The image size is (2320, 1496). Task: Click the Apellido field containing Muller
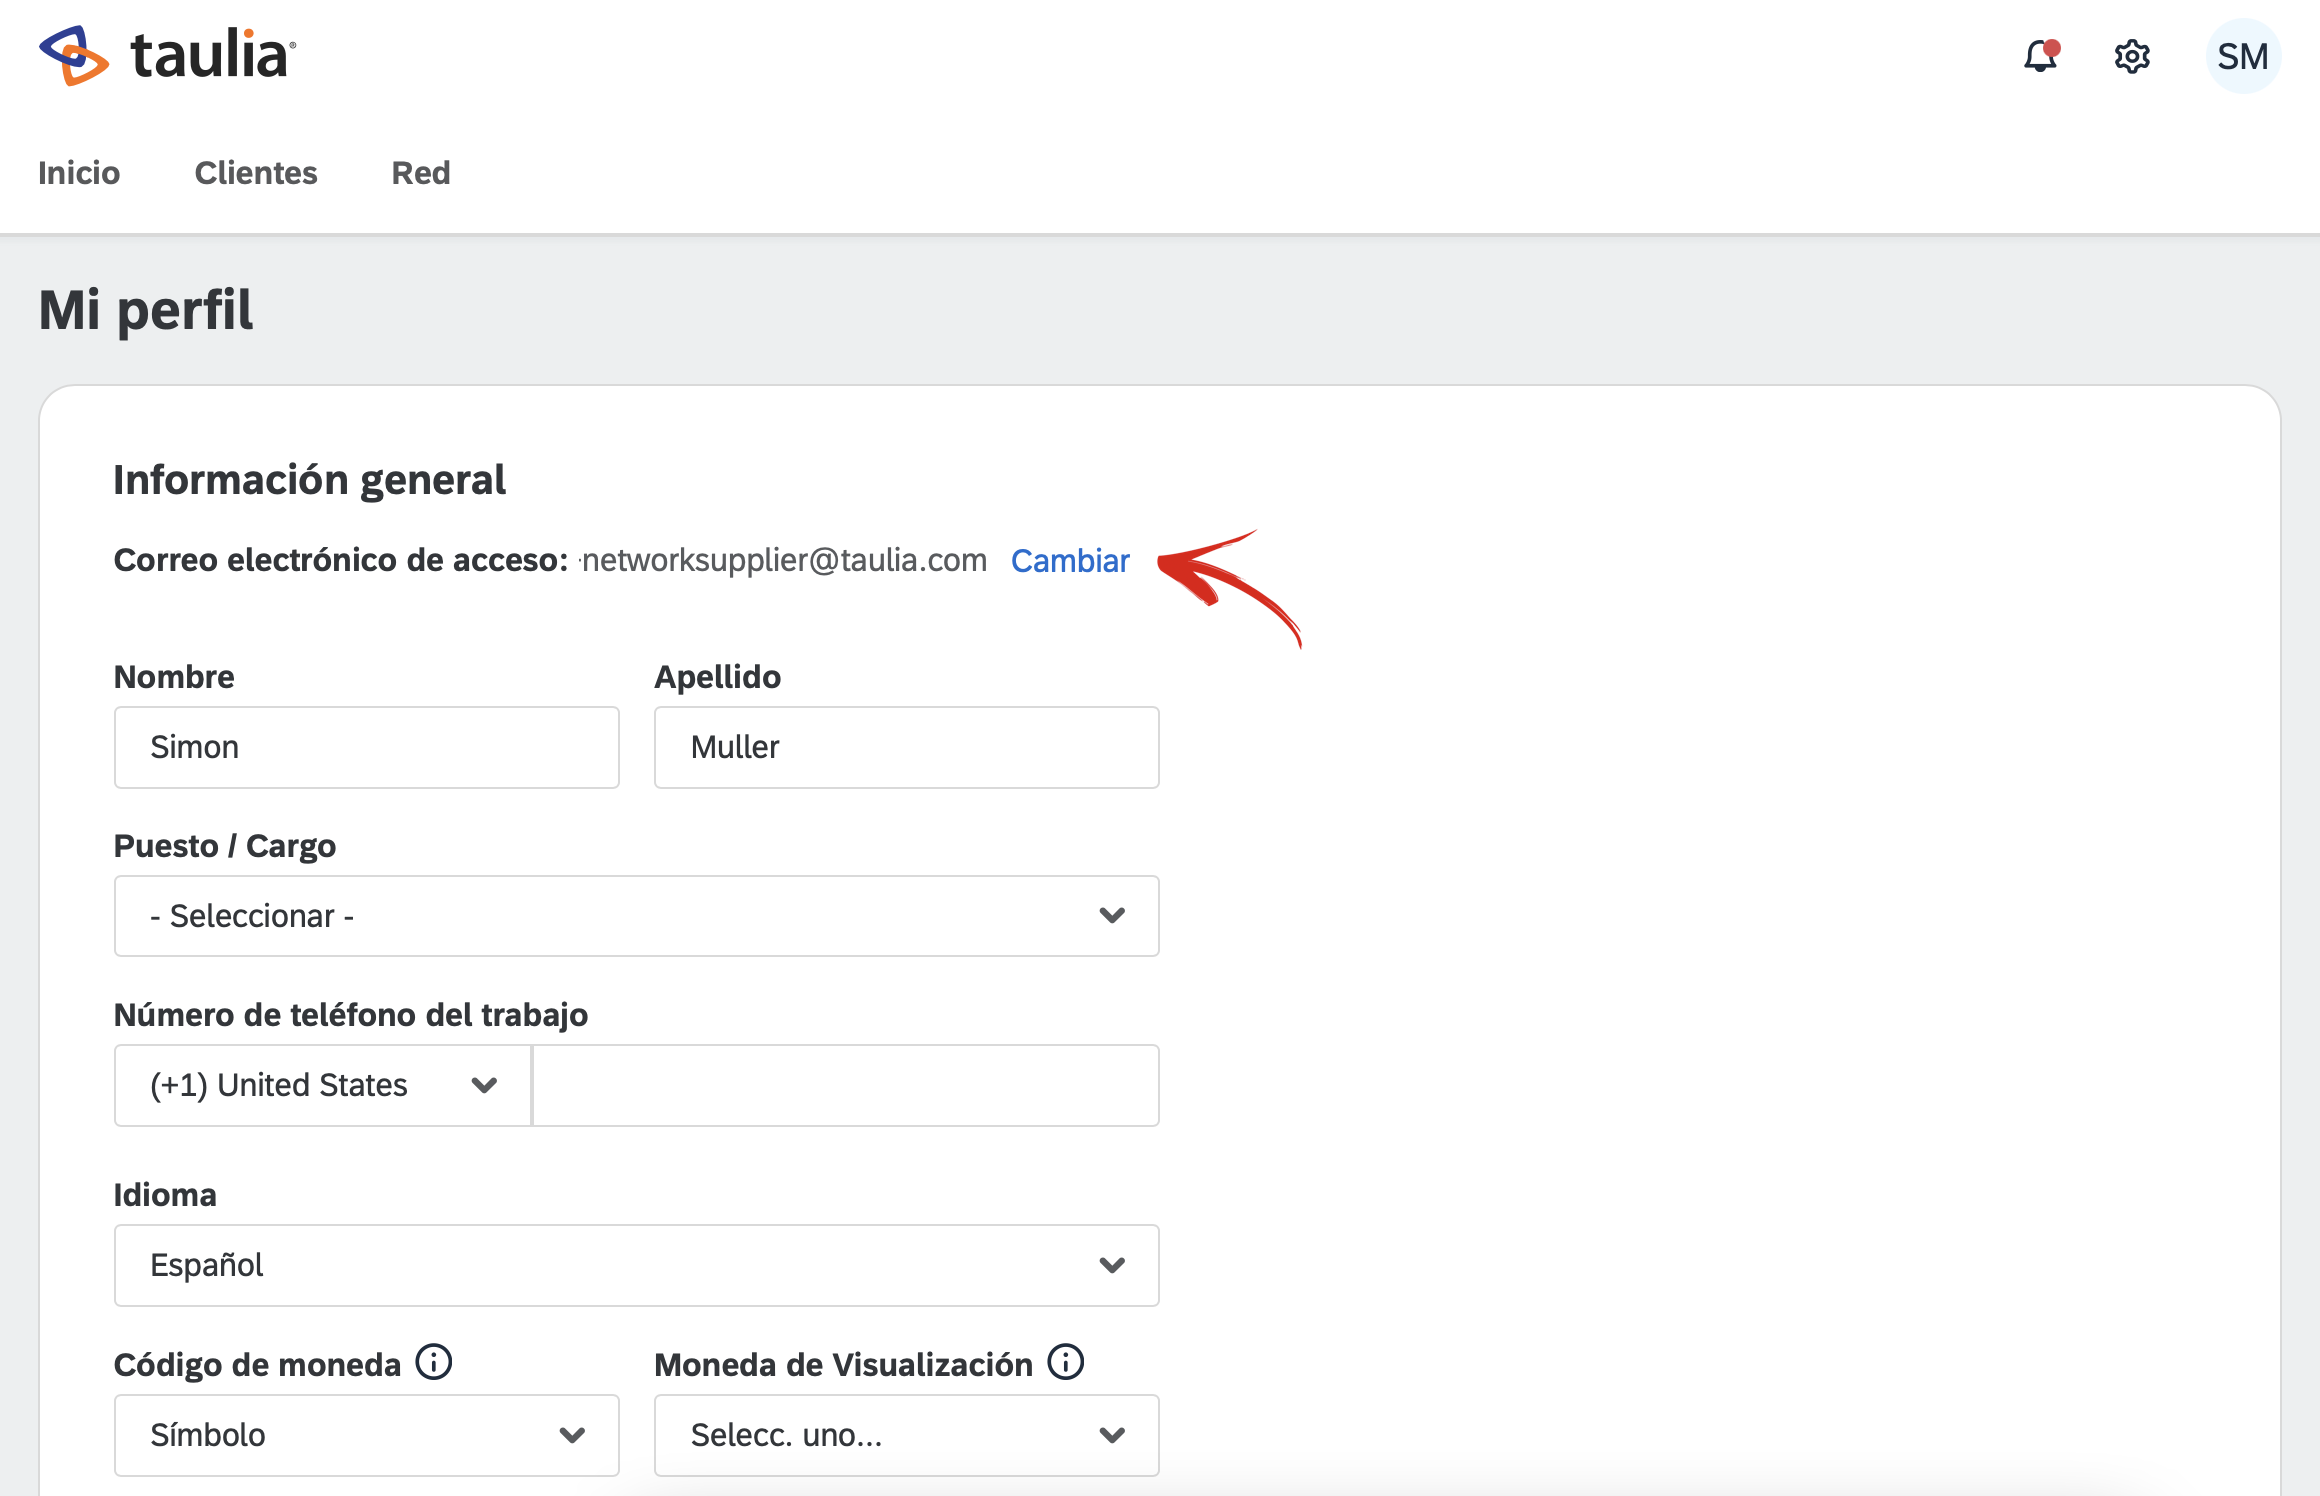(906, 747)
